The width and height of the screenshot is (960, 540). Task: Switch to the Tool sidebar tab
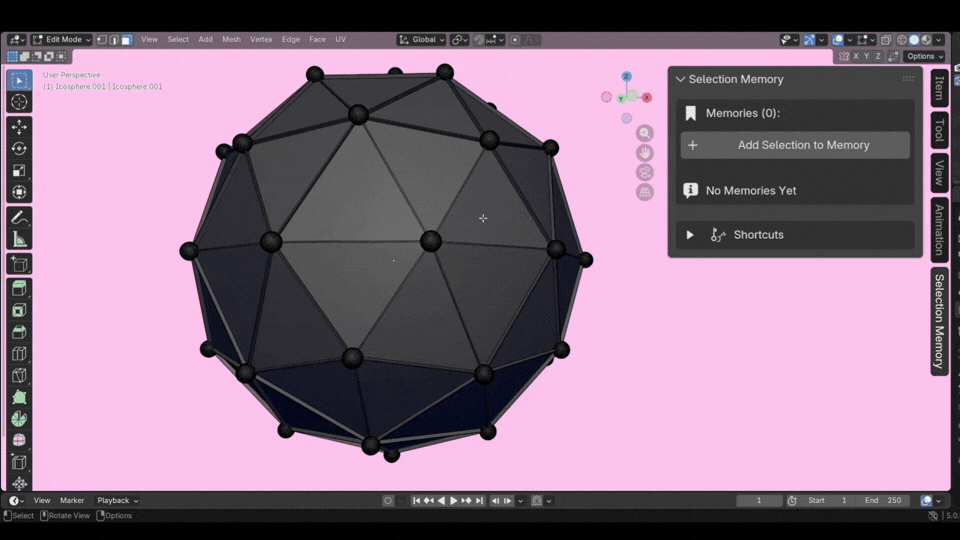939,130
